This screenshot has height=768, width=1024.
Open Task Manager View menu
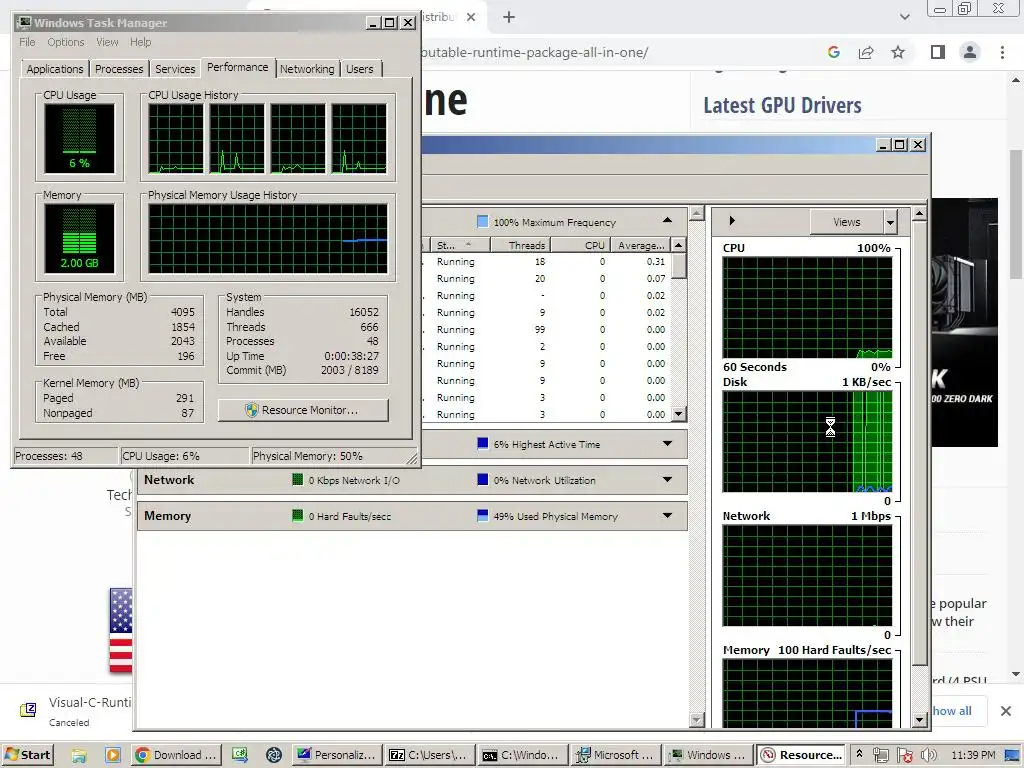point(107,42)
